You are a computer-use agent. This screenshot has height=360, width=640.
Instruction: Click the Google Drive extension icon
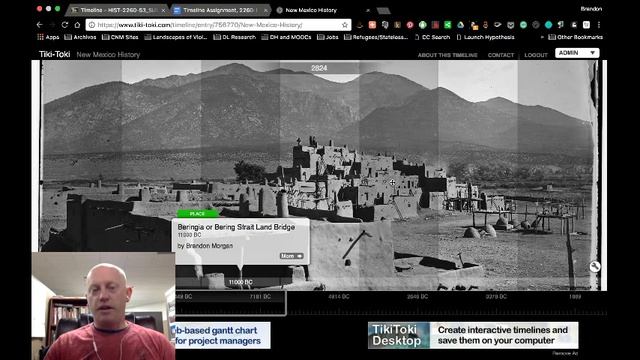pyautogui.click(x=460, y=25)
